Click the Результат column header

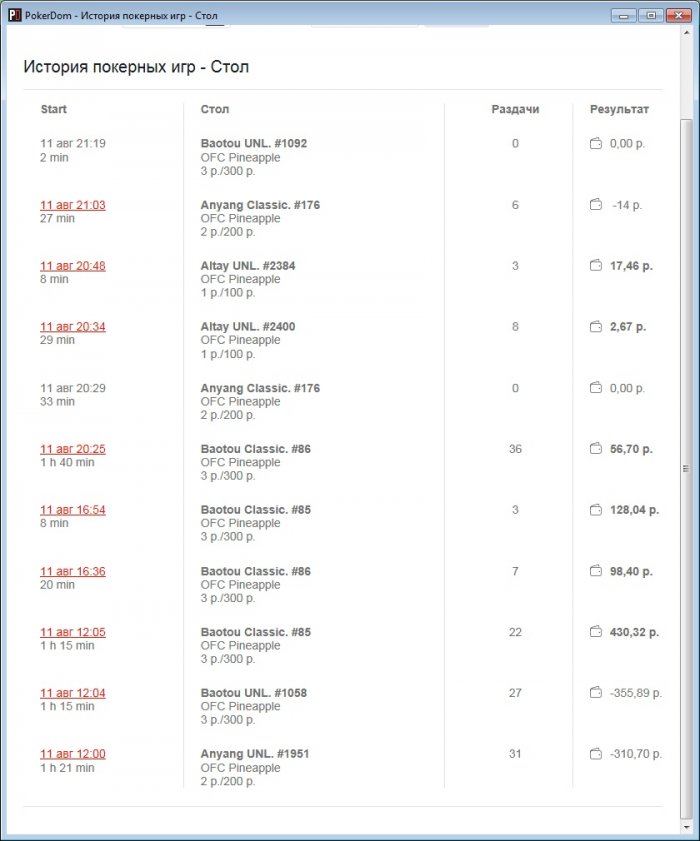click(619, 109)
